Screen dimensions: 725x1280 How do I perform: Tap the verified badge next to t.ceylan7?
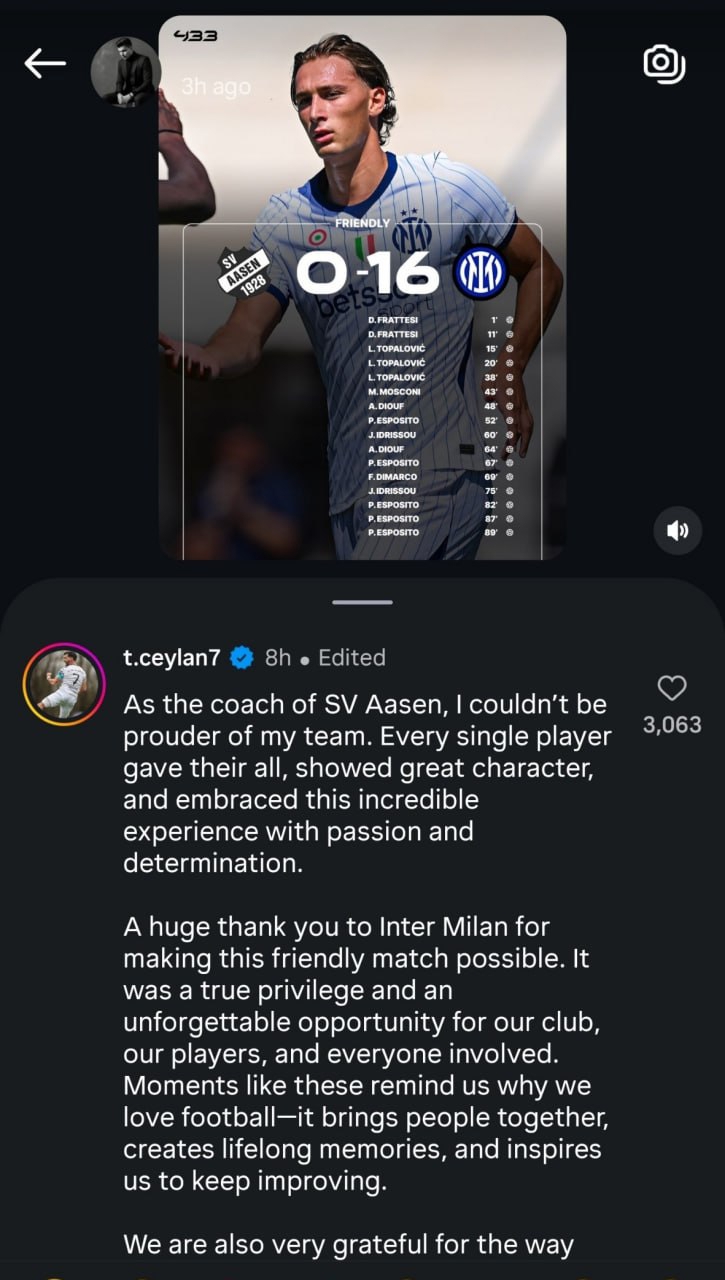(241, 657)
